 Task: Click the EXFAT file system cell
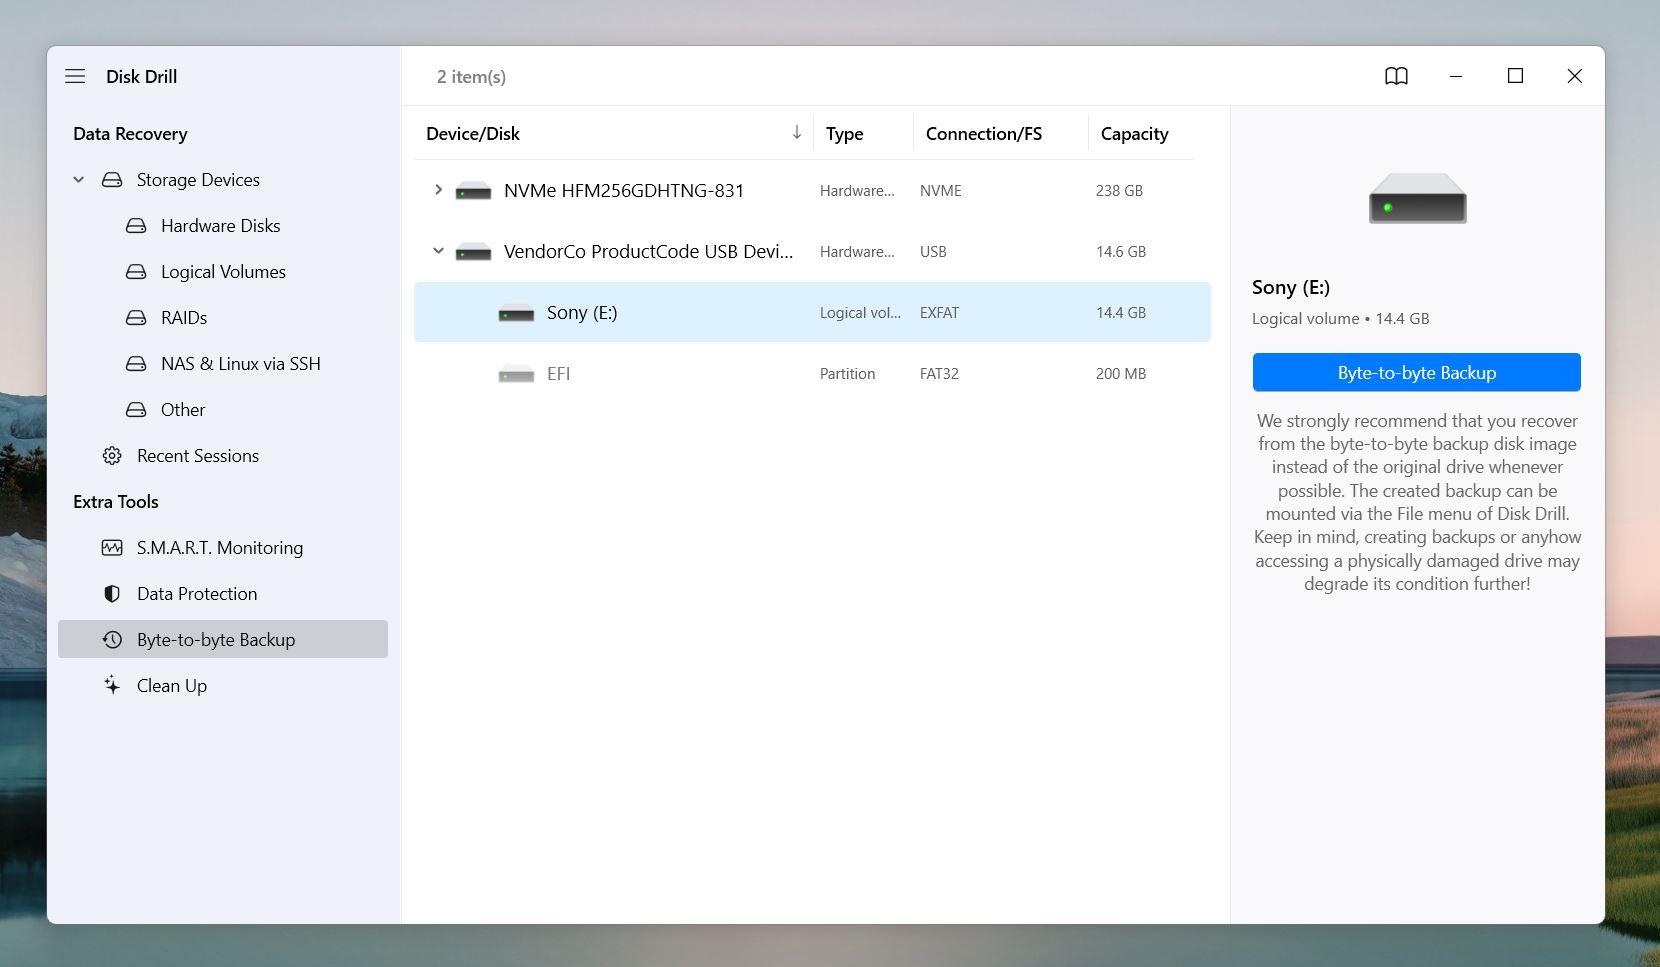tap(939, 313)
